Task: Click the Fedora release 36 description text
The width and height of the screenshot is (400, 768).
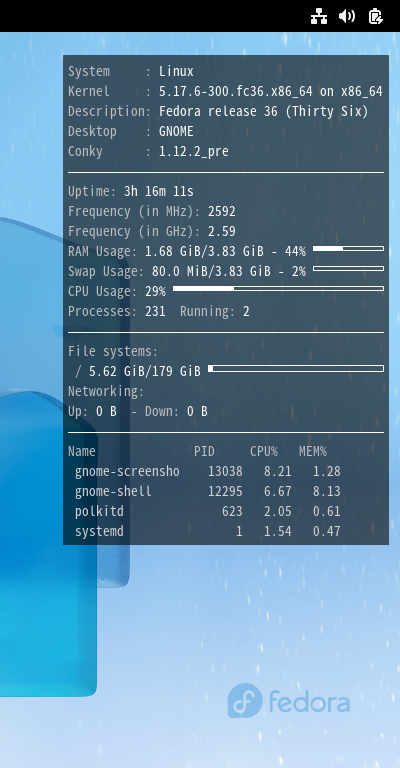Action: pyautogui.click(x=263, y=112)
